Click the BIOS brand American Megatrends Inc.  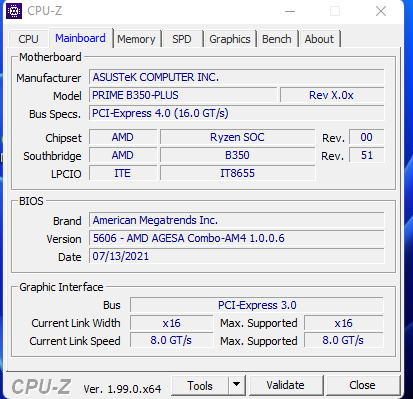click(x=236, y=220)
